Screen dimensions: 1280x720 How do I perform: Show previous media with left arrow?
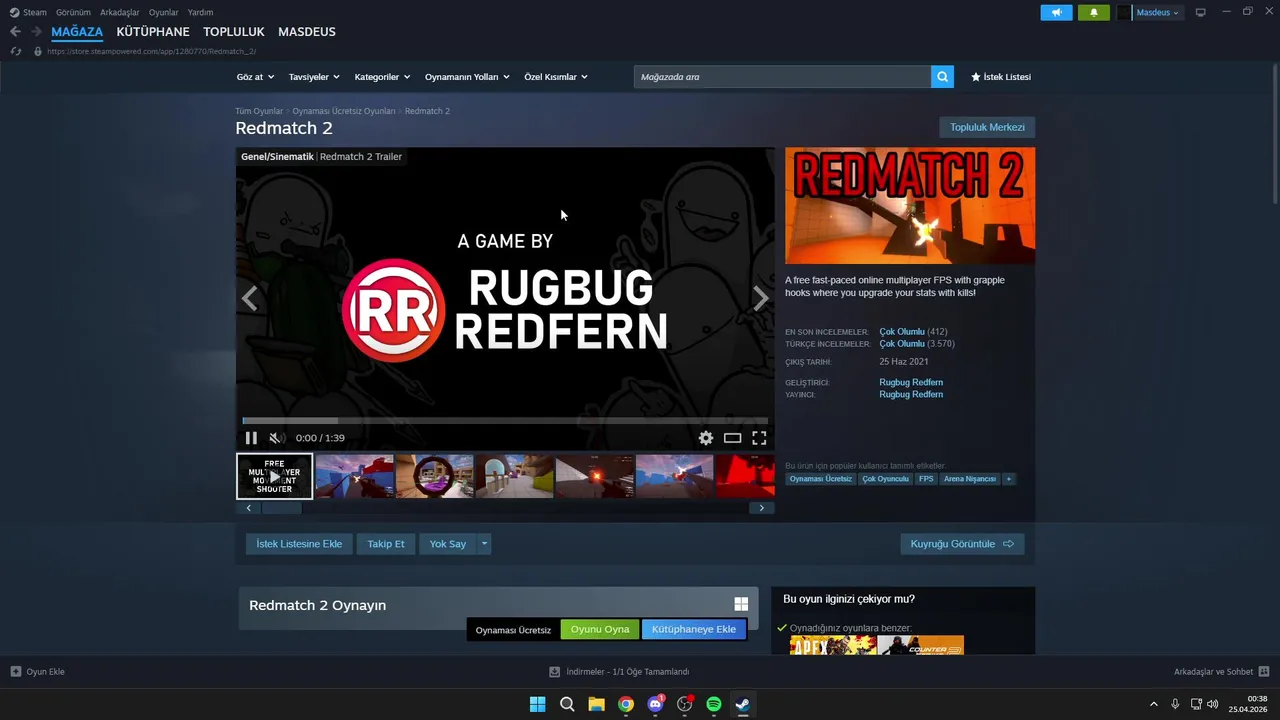[x=249, y=298]
